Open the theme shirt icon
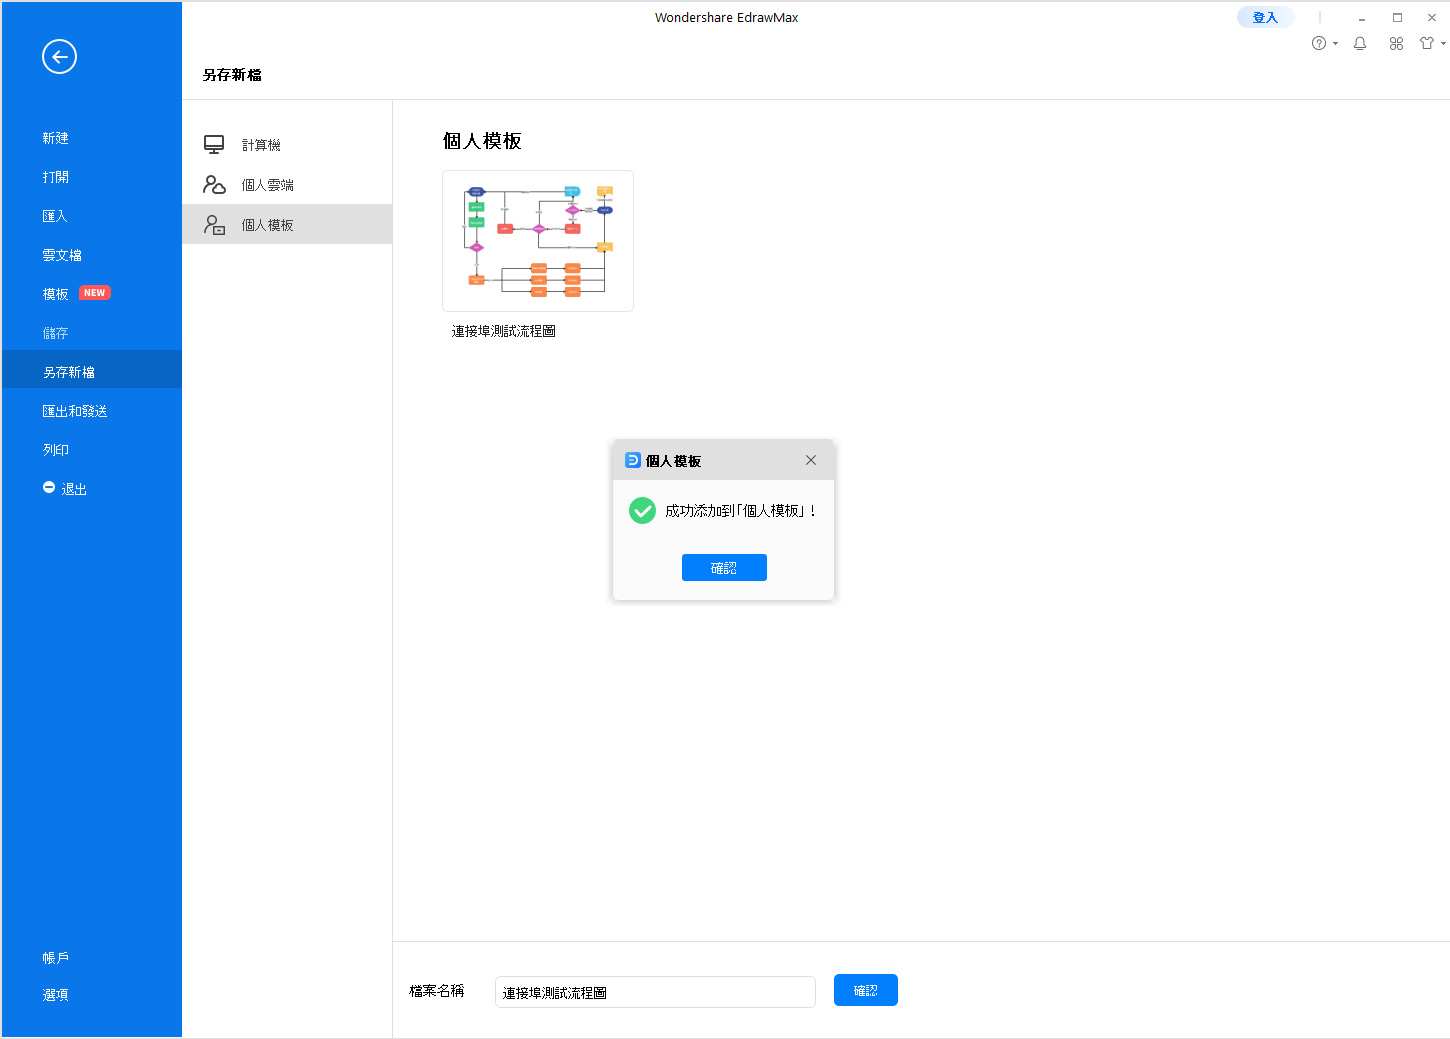This screenshot has height=1039, width=1450. coord(1427,43)
